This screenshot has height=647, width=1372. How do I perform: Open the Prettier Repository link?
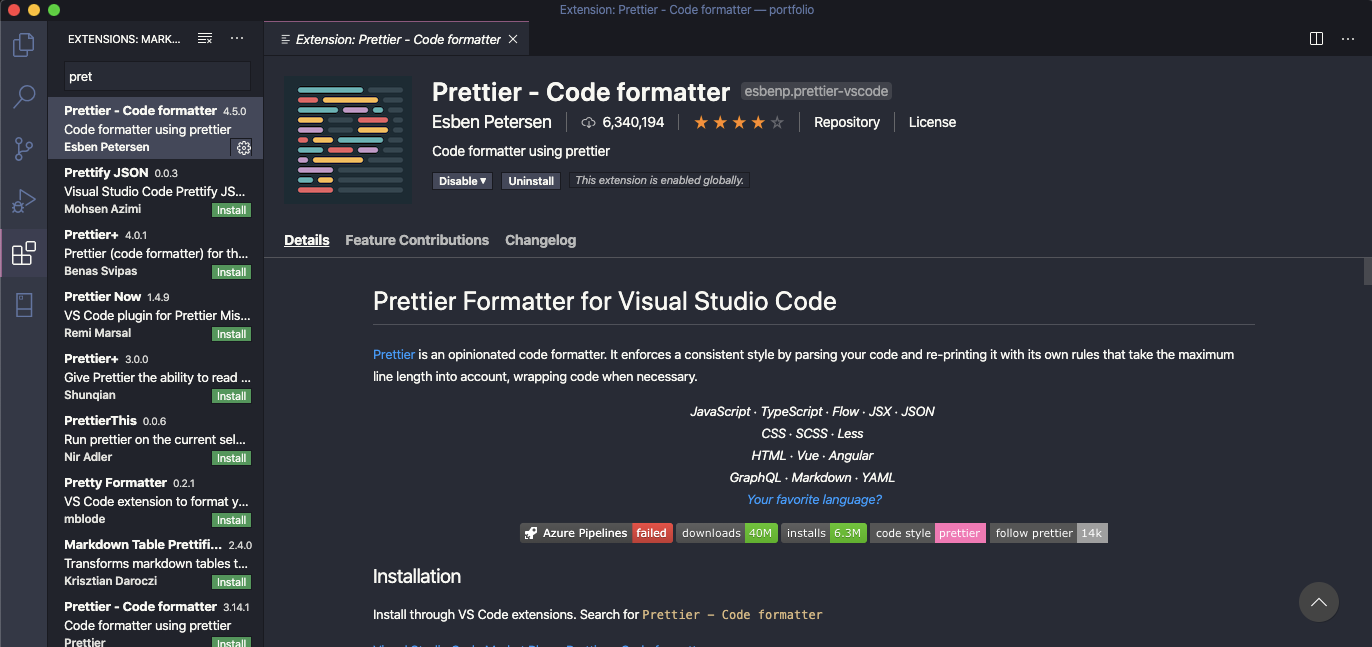tap(846, 122)
